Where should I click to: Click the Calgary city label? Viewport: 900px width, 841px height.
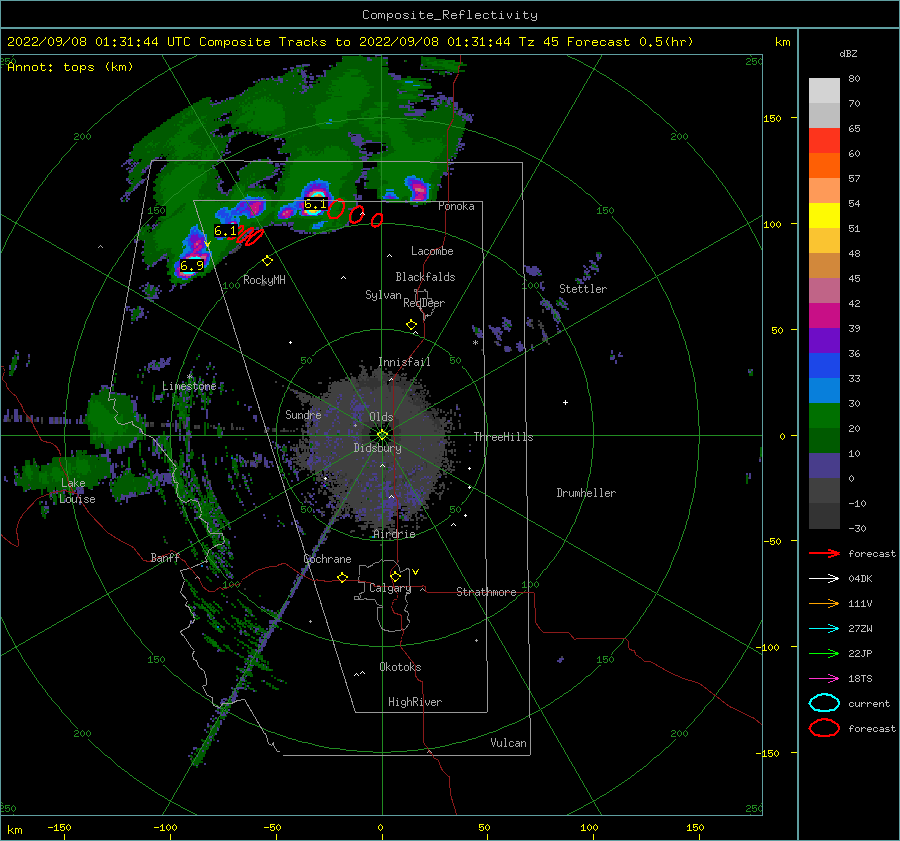click(x=390, y=588)
